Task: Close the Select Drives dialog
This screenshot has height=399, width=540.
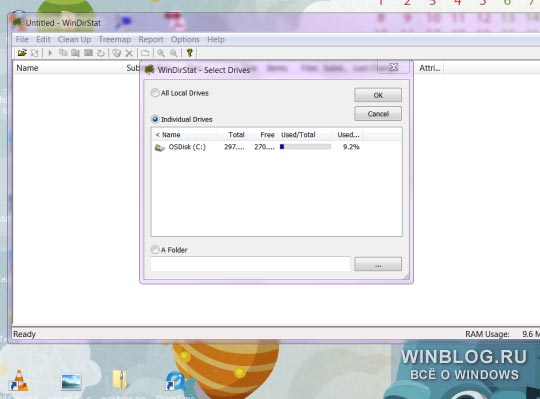Action: 393,67
